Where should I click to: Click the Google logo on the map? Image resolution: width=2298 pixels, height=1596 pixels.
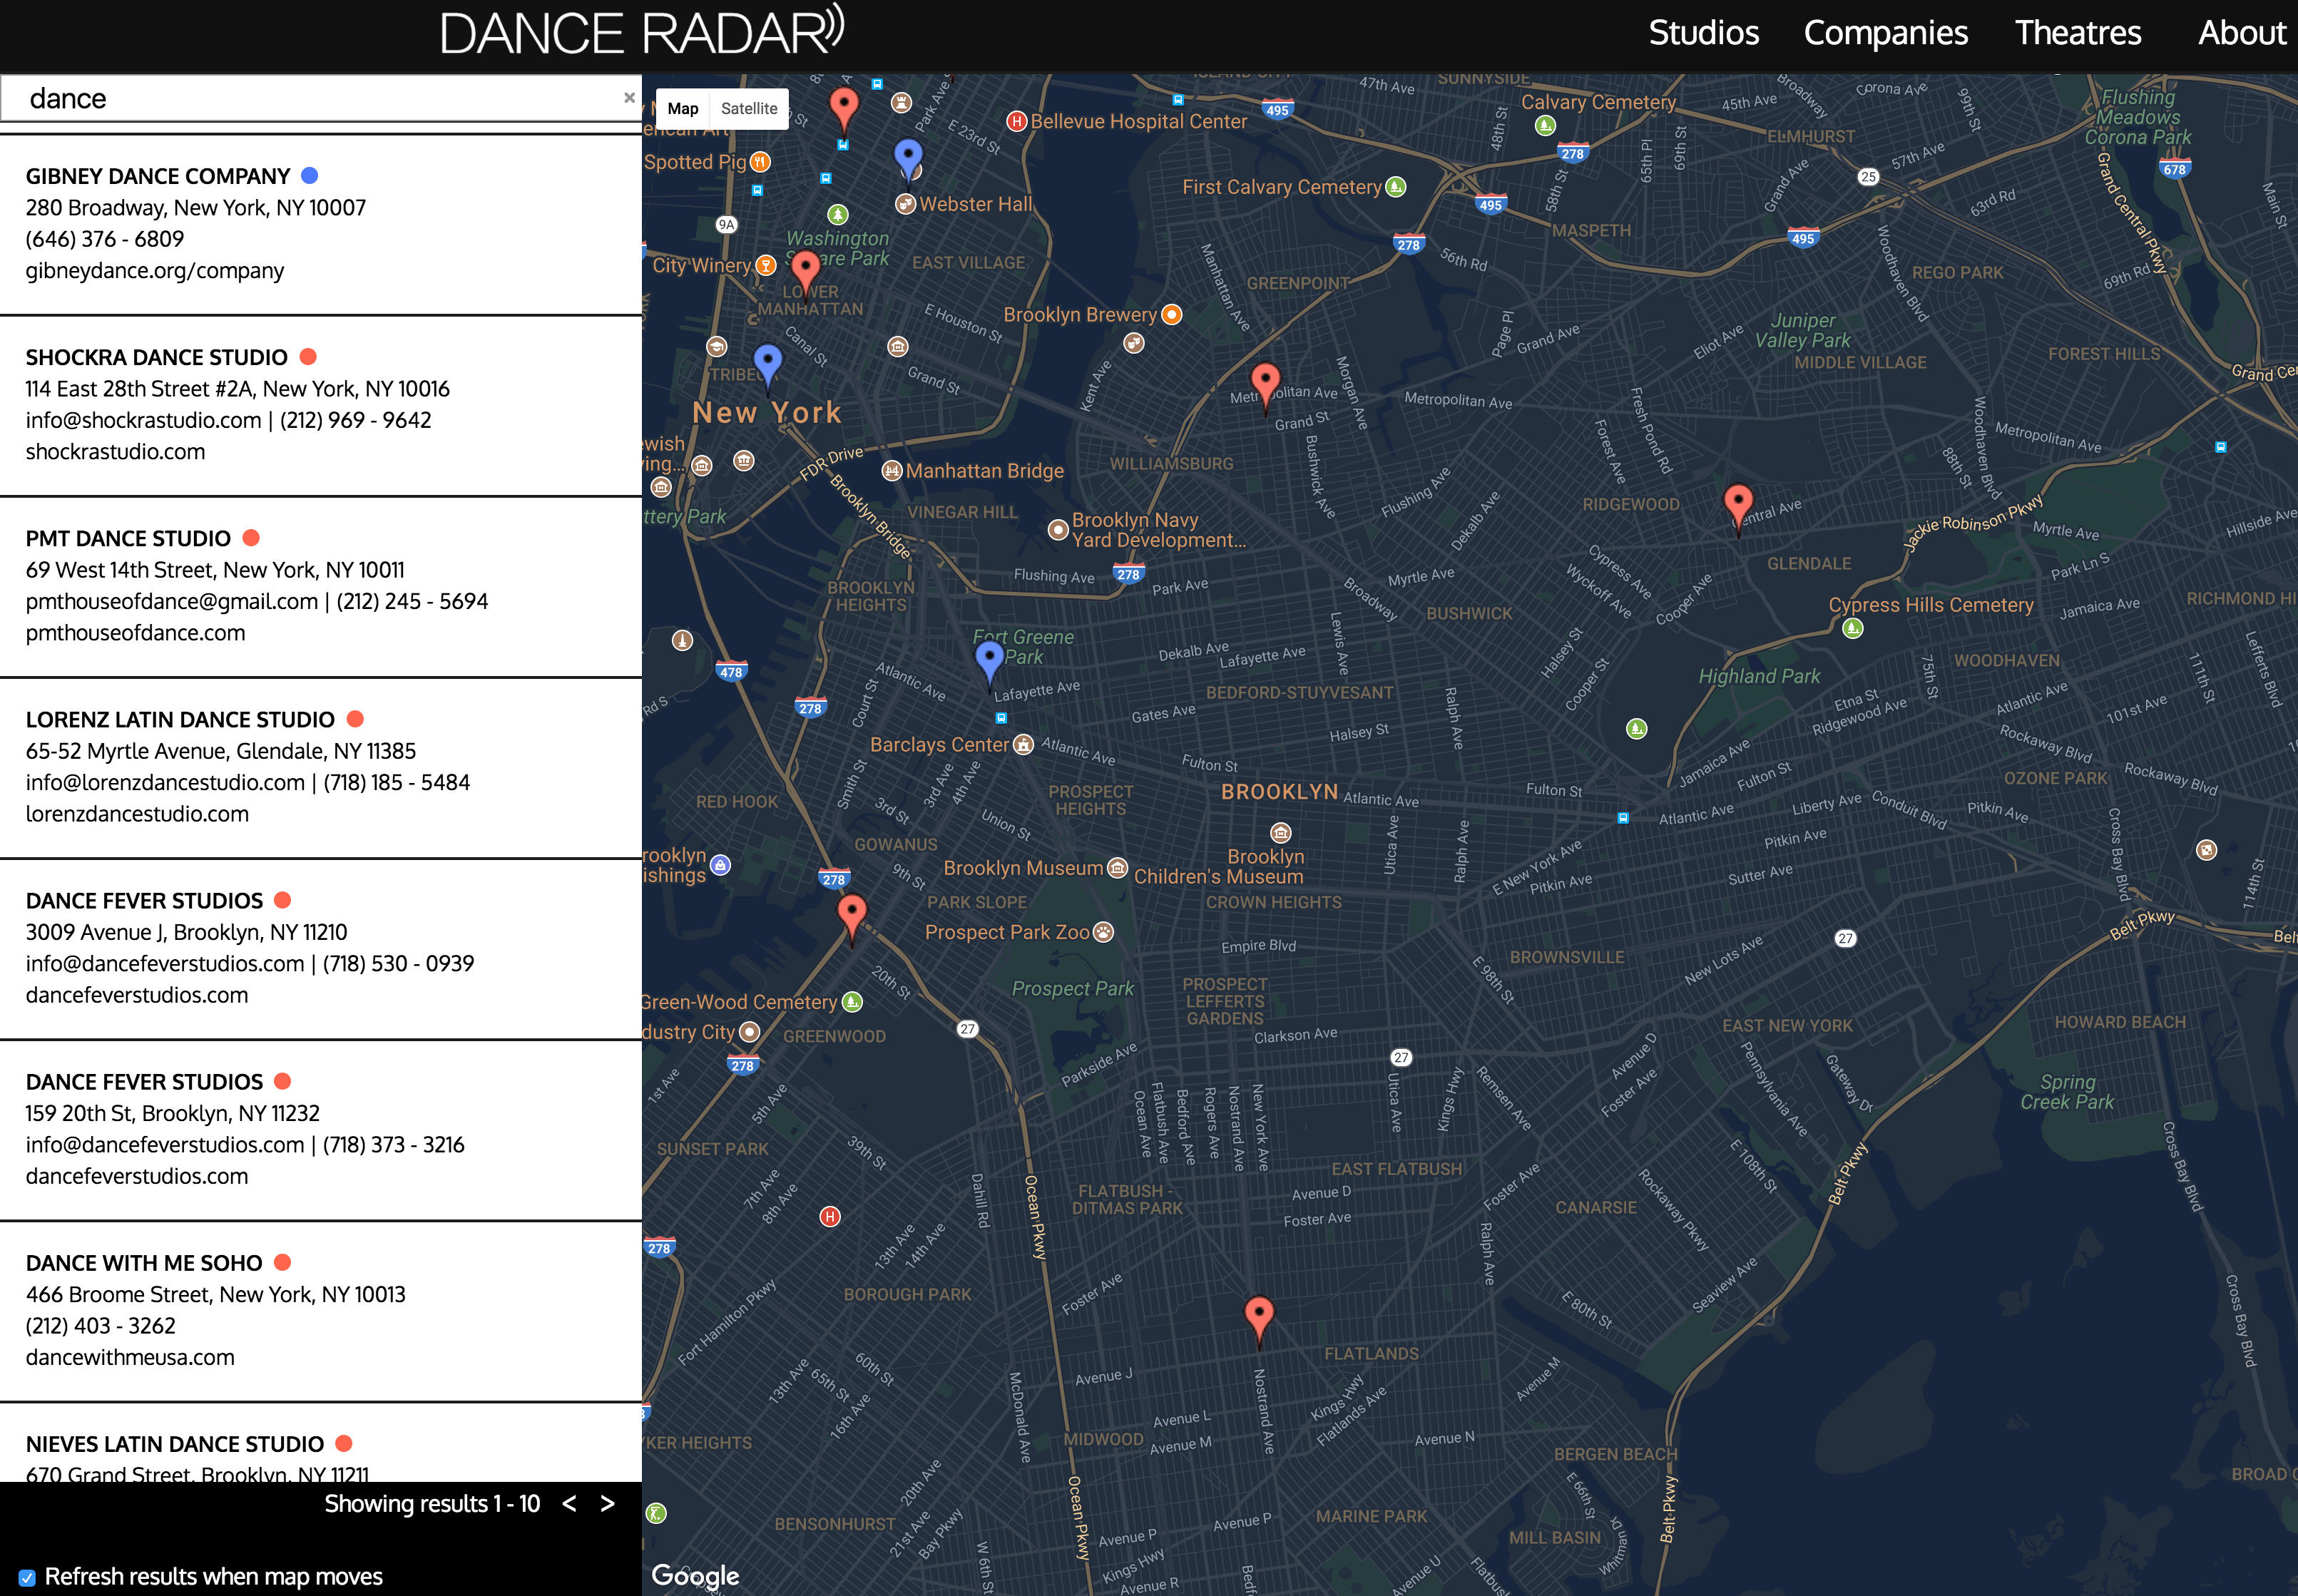coord(695,1575)
